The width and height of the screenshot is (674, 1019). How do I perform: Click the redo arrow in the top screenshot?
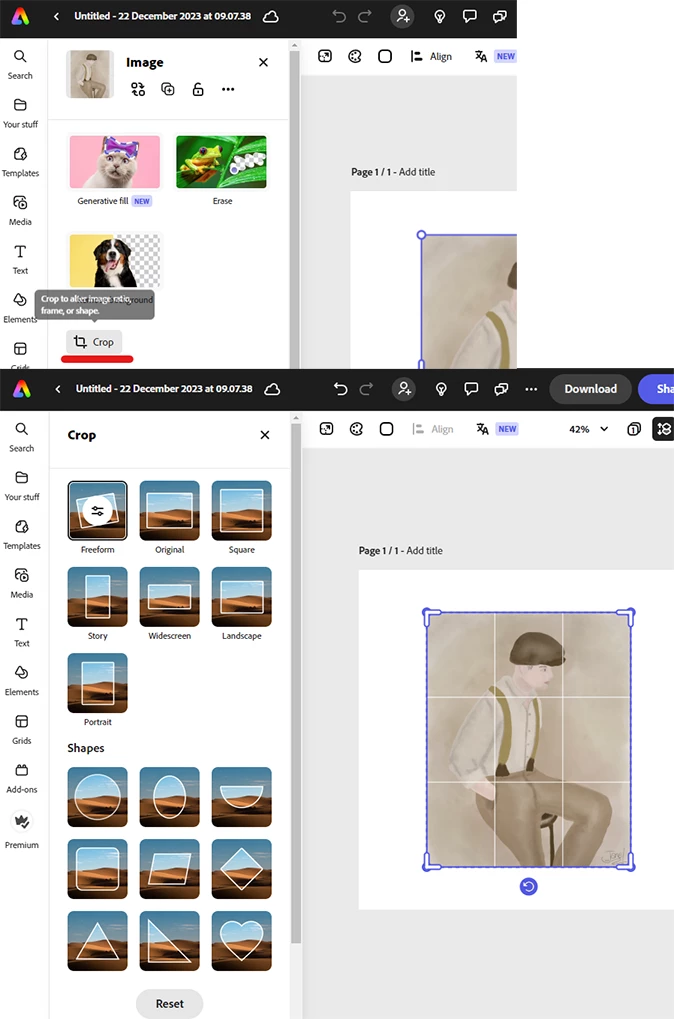pyautogui.click(x=365, y=16)
